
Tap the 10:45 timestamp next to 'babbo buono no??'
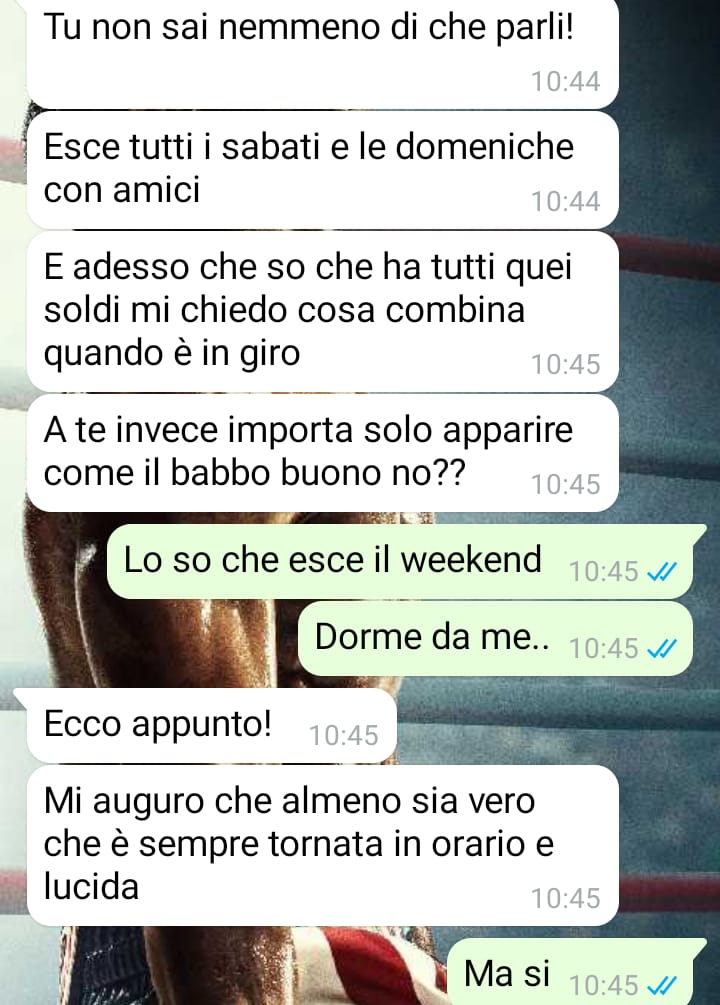pyautogui.click(x=565, y=485)
